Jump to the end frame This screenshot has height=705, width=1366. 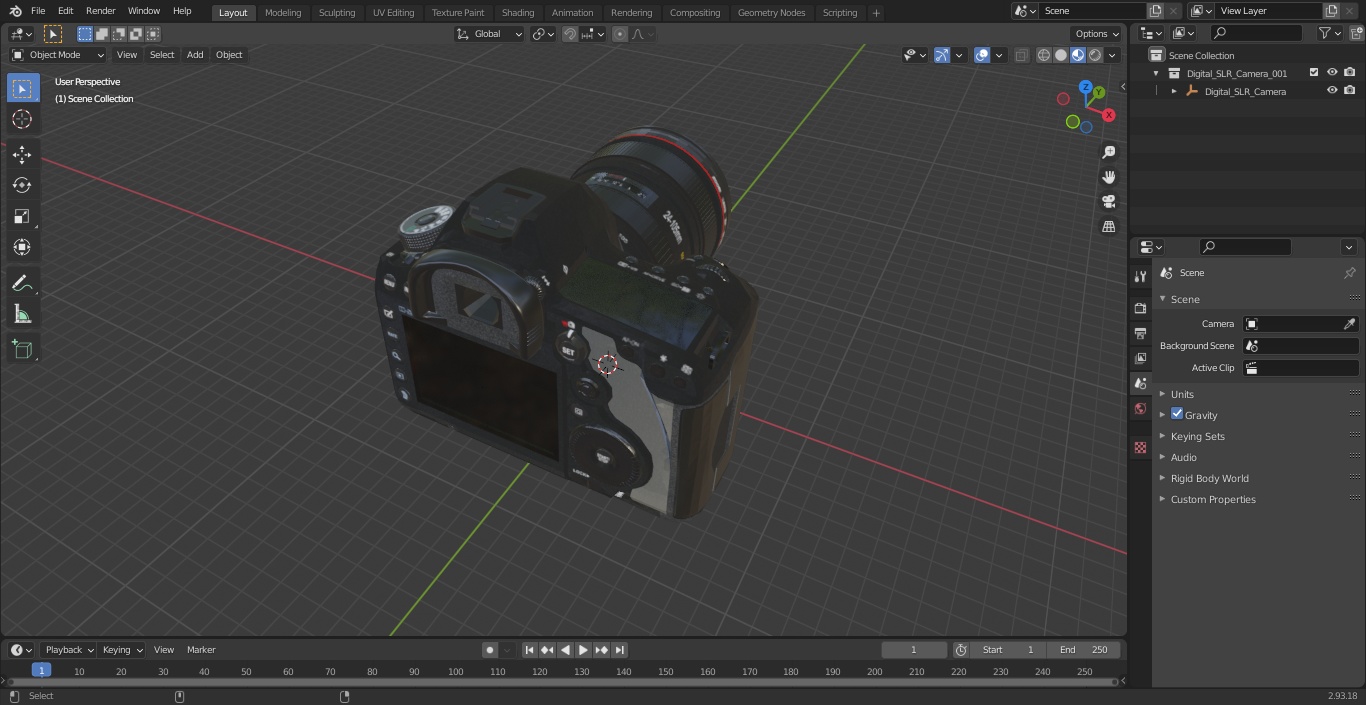click(620, 650)
